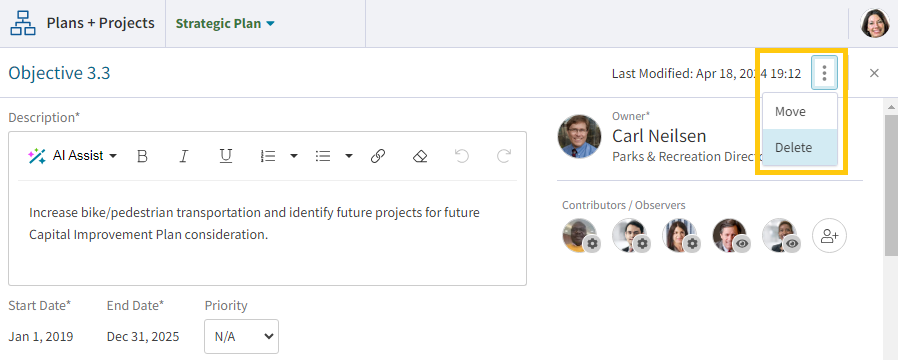Expand numbered list style options arrow
This screenshot has width=898, height=360.
(294, 156)
